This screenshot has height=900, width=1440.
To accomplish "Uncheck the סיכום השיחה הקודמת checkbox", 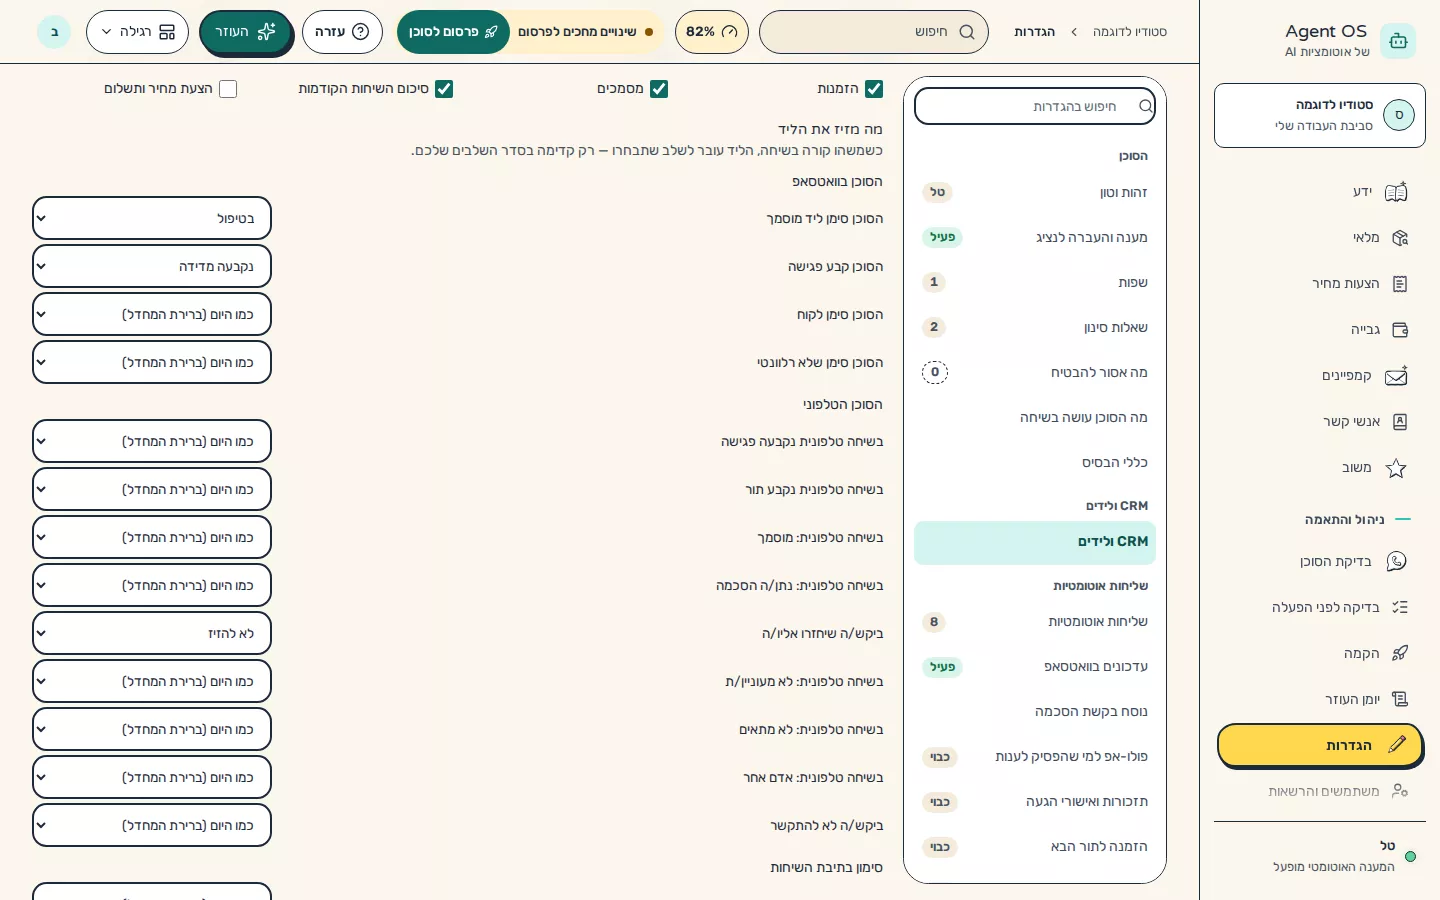I will coord(444,89).
